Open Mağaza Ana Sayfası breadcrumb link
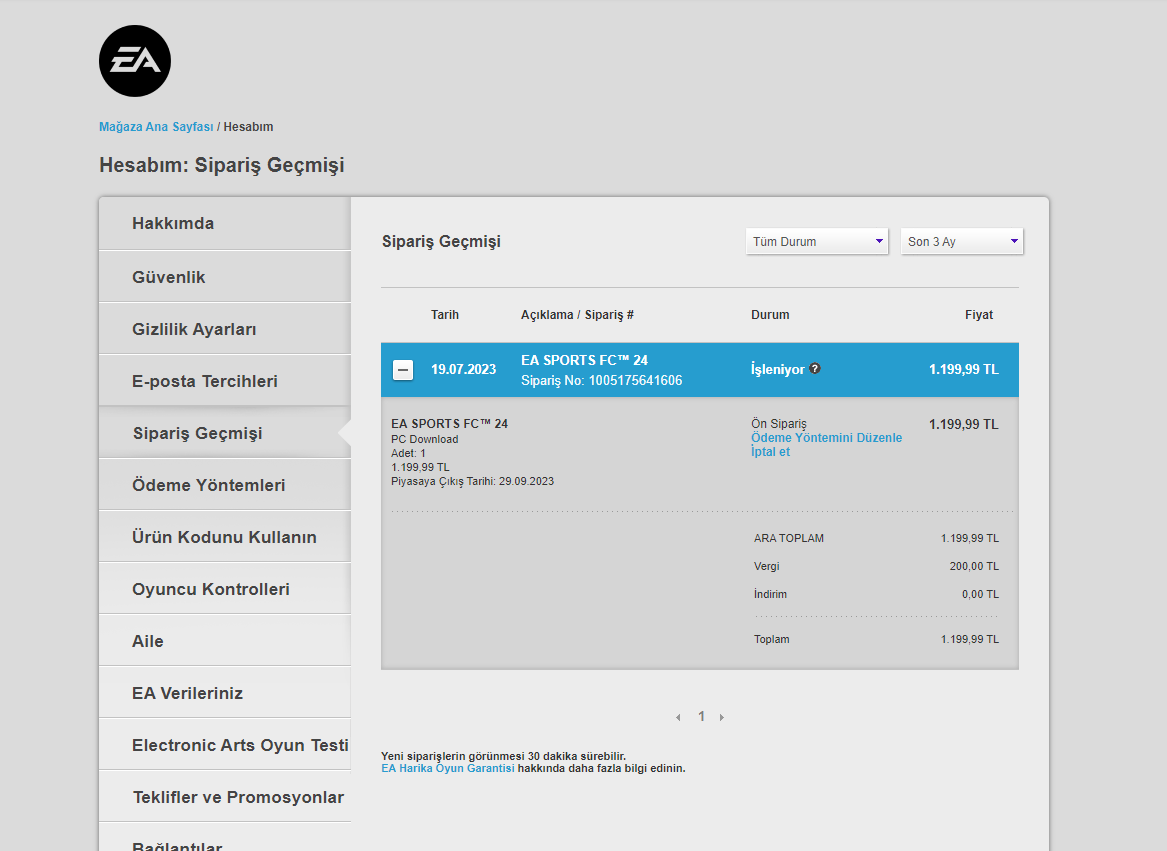 coord(156,127)
